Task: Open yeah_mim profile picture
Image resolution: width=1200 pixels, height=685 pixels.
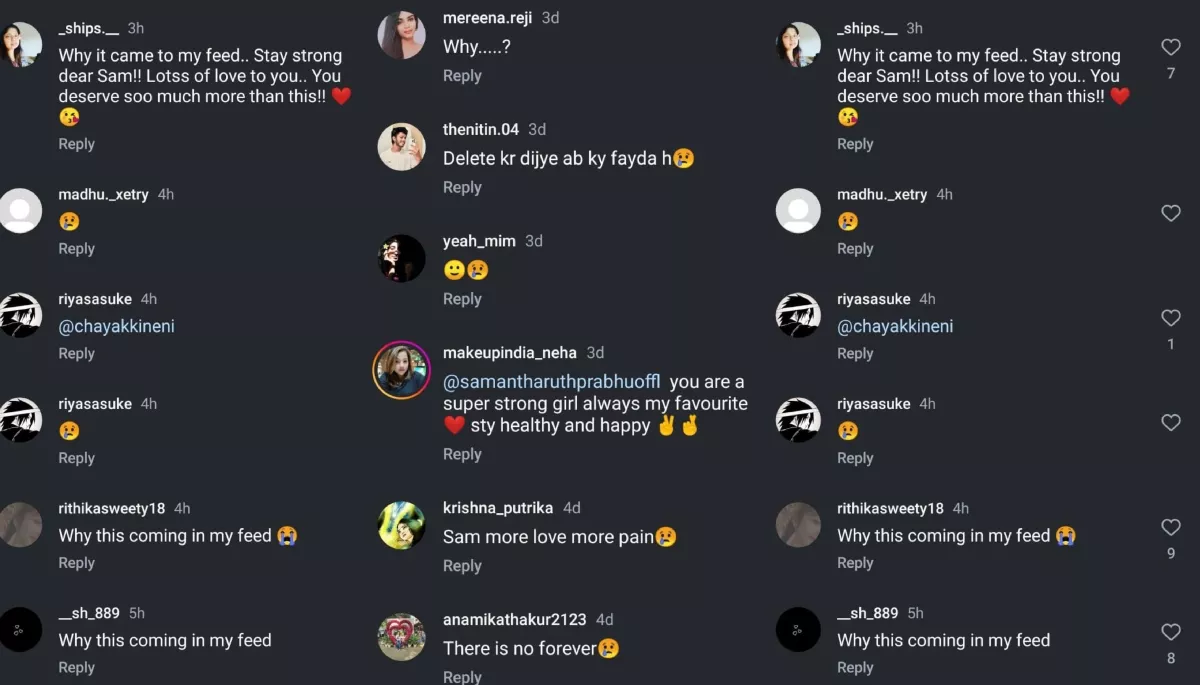Action: (402, 259)
